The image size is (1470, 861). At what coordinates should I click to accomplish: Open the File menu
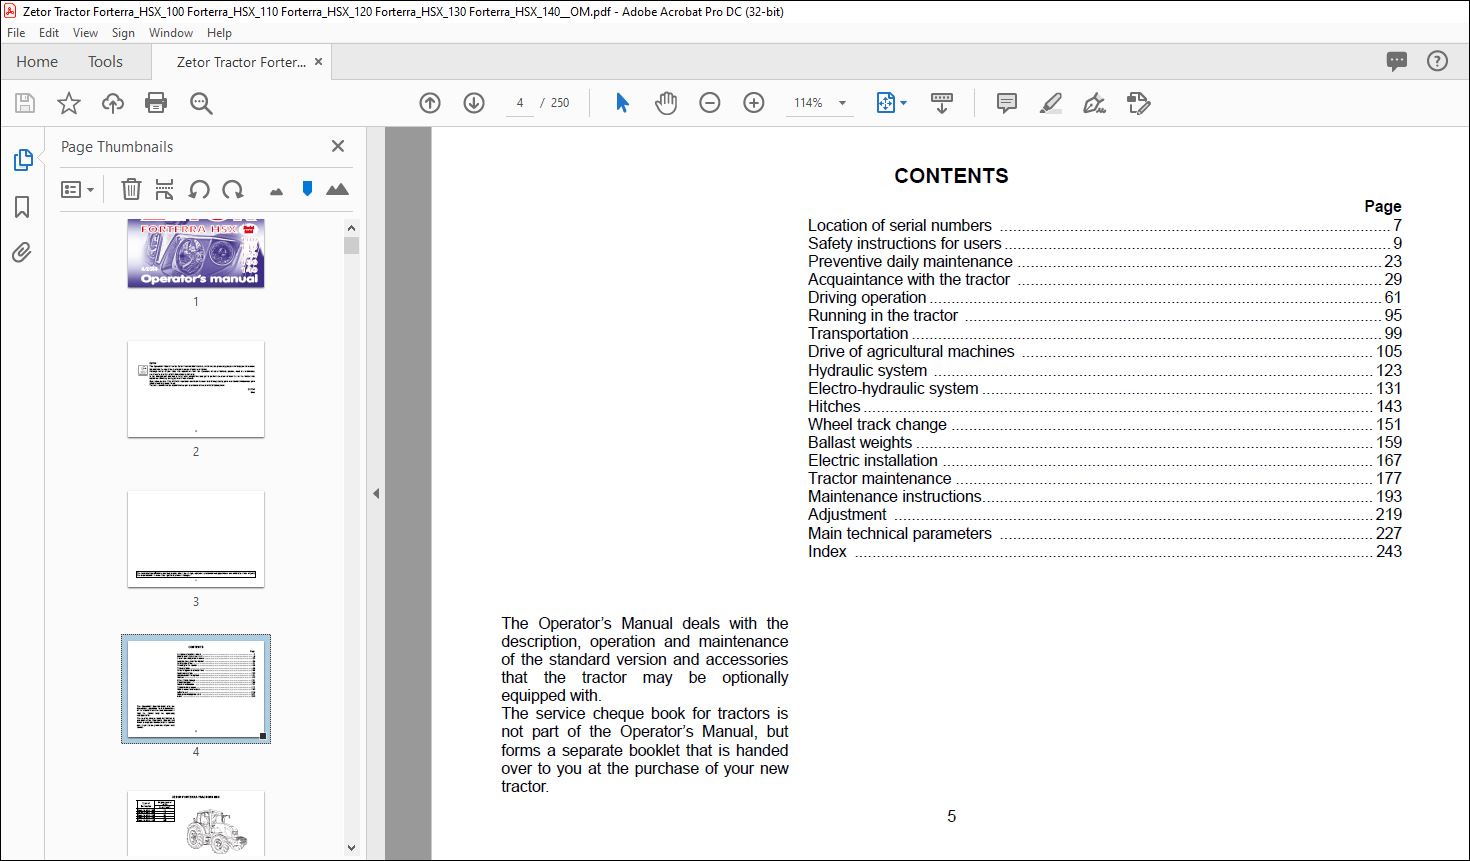click(x=16, y=33)
